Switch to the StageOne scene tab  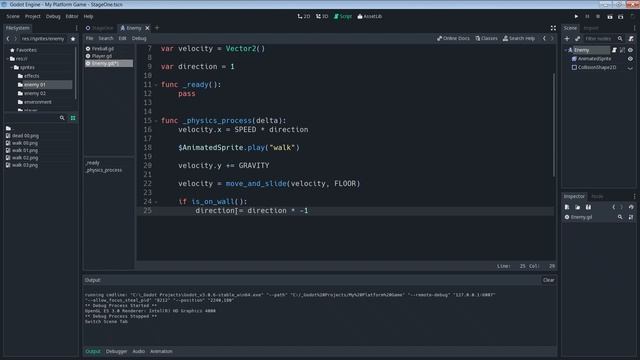coord(99,28)
